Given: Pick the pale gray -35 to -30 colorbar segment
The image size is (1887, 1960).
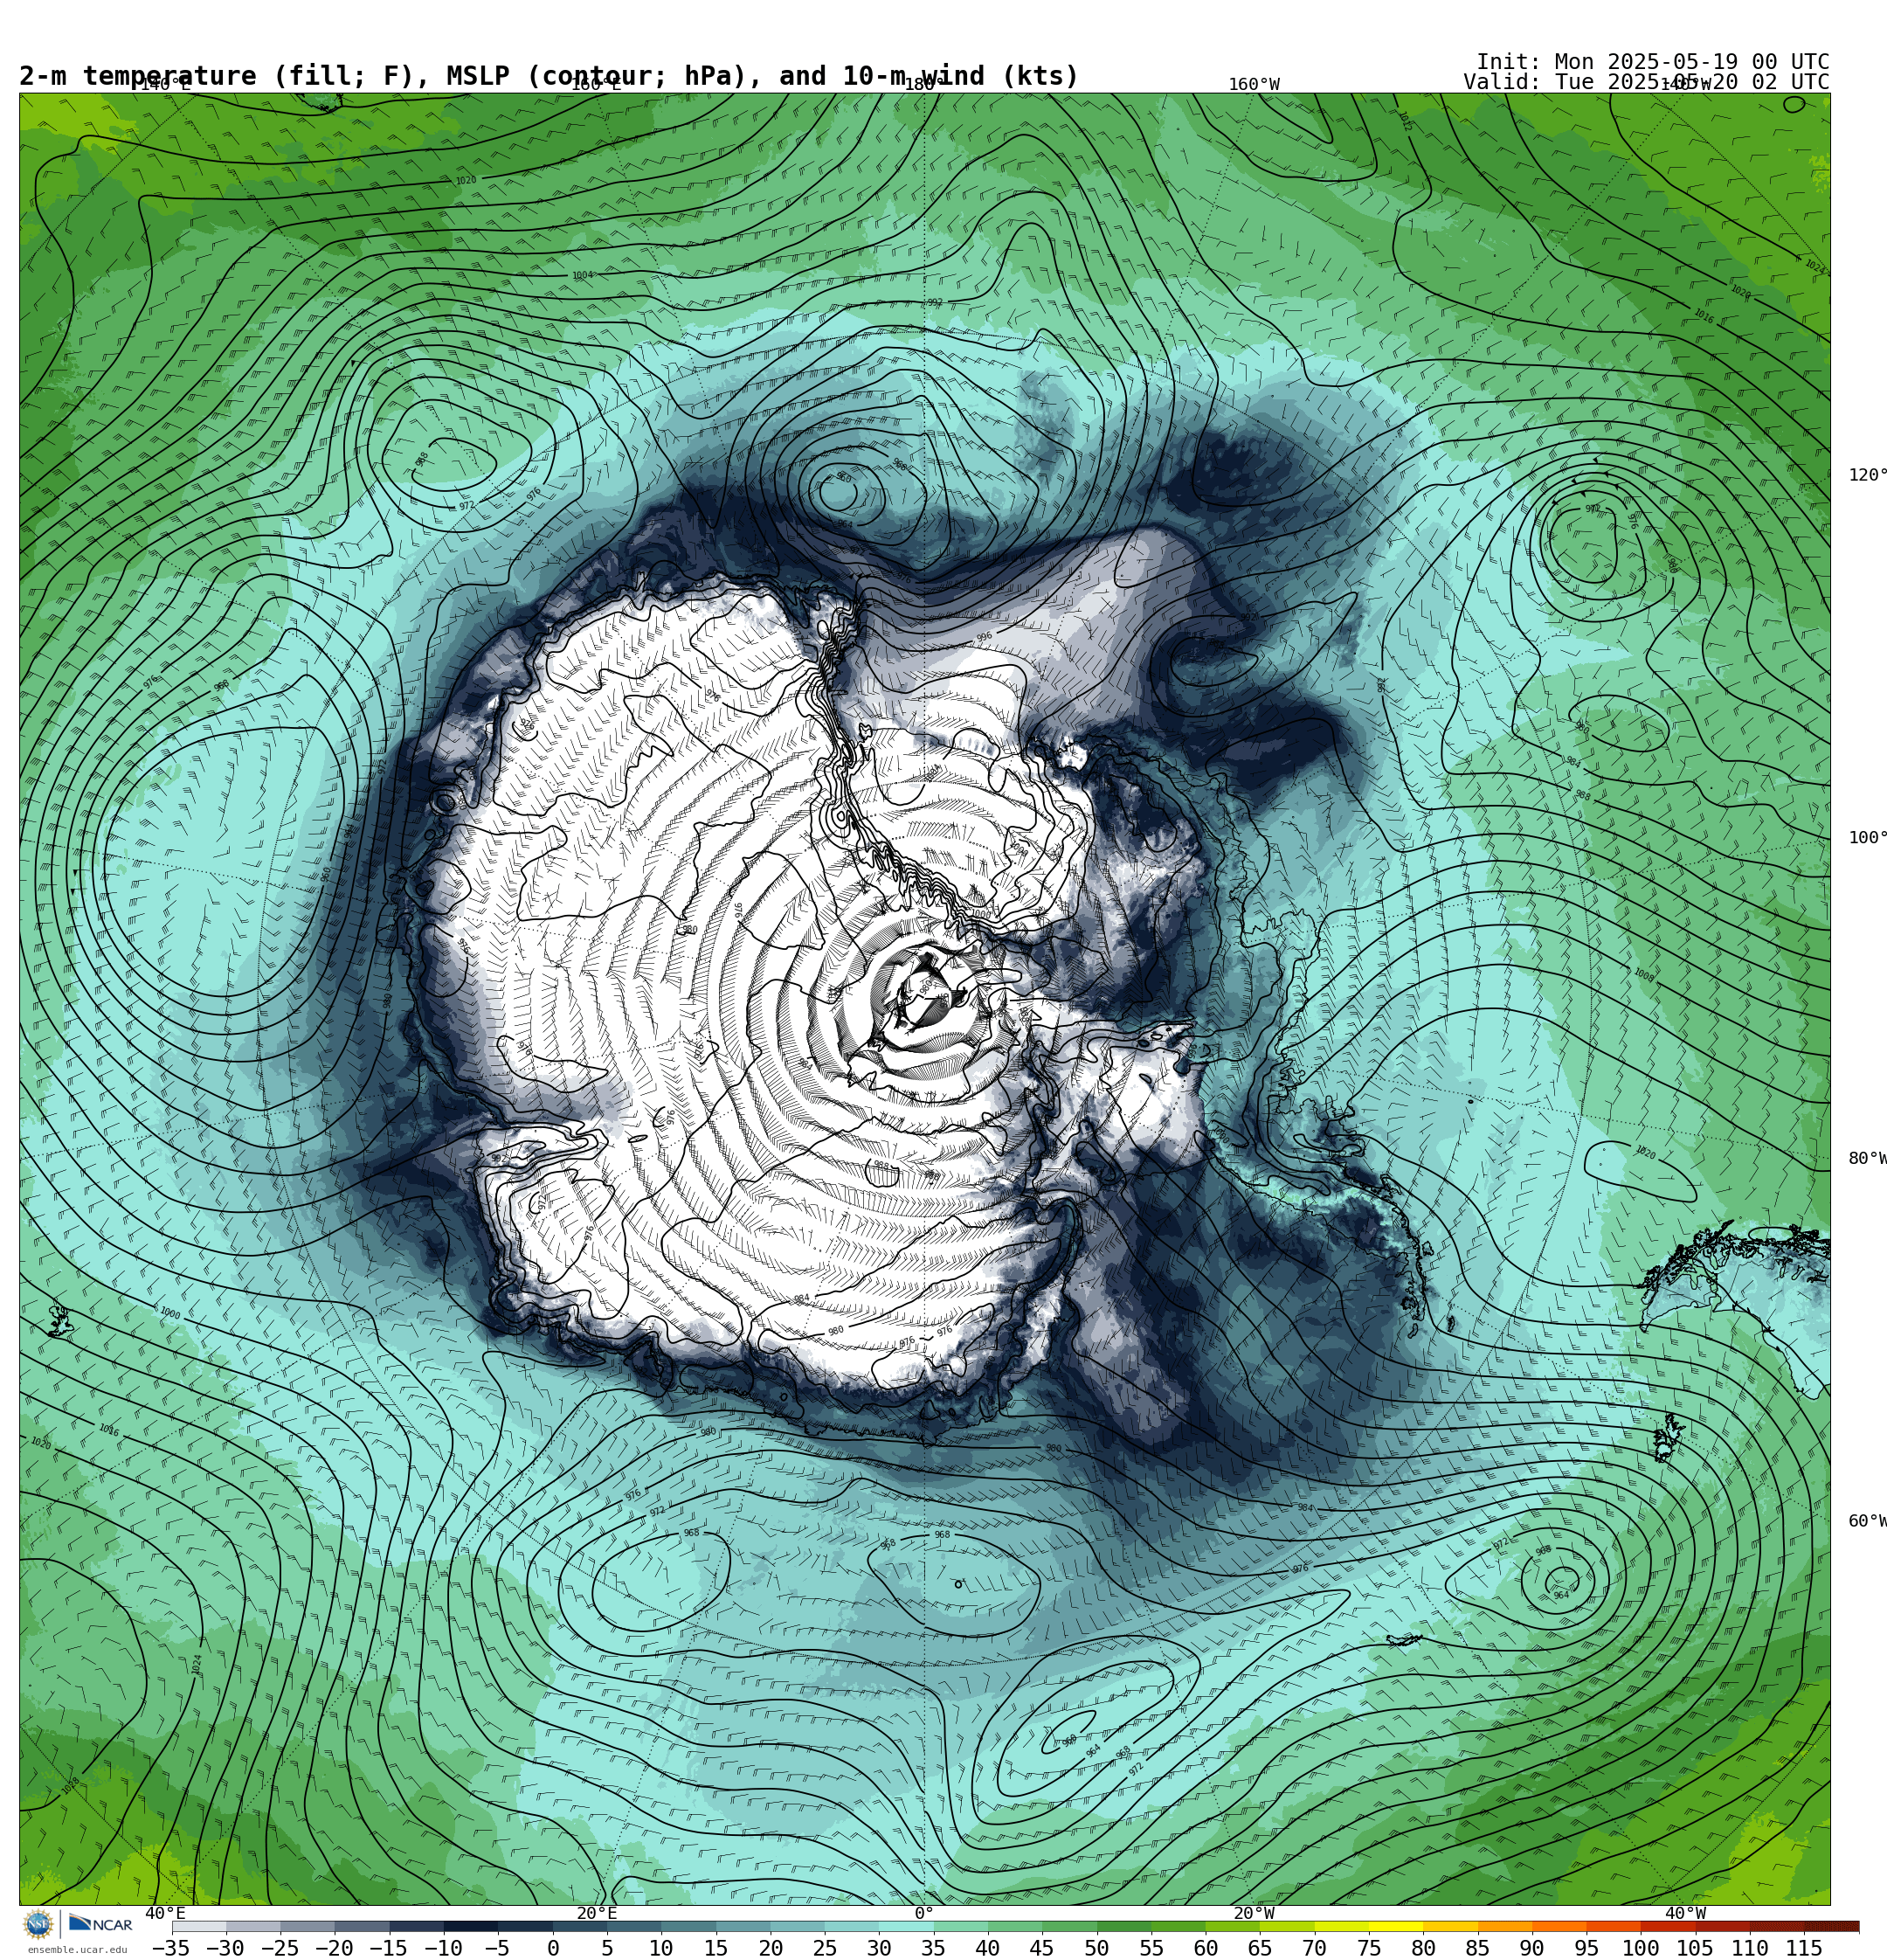Looking at the screenshot, I should tap(198, 1926).
